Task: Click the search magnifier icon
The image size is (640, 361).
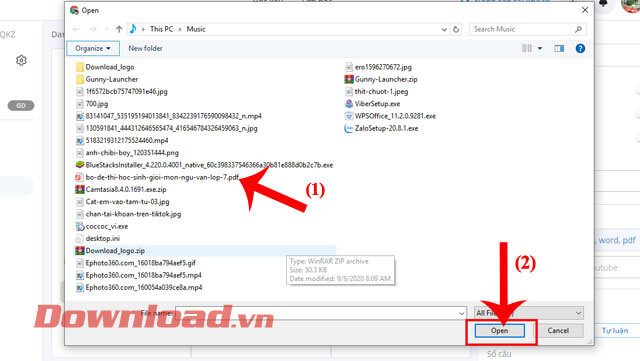Action: pyautogui.click(x=578, y=29)
